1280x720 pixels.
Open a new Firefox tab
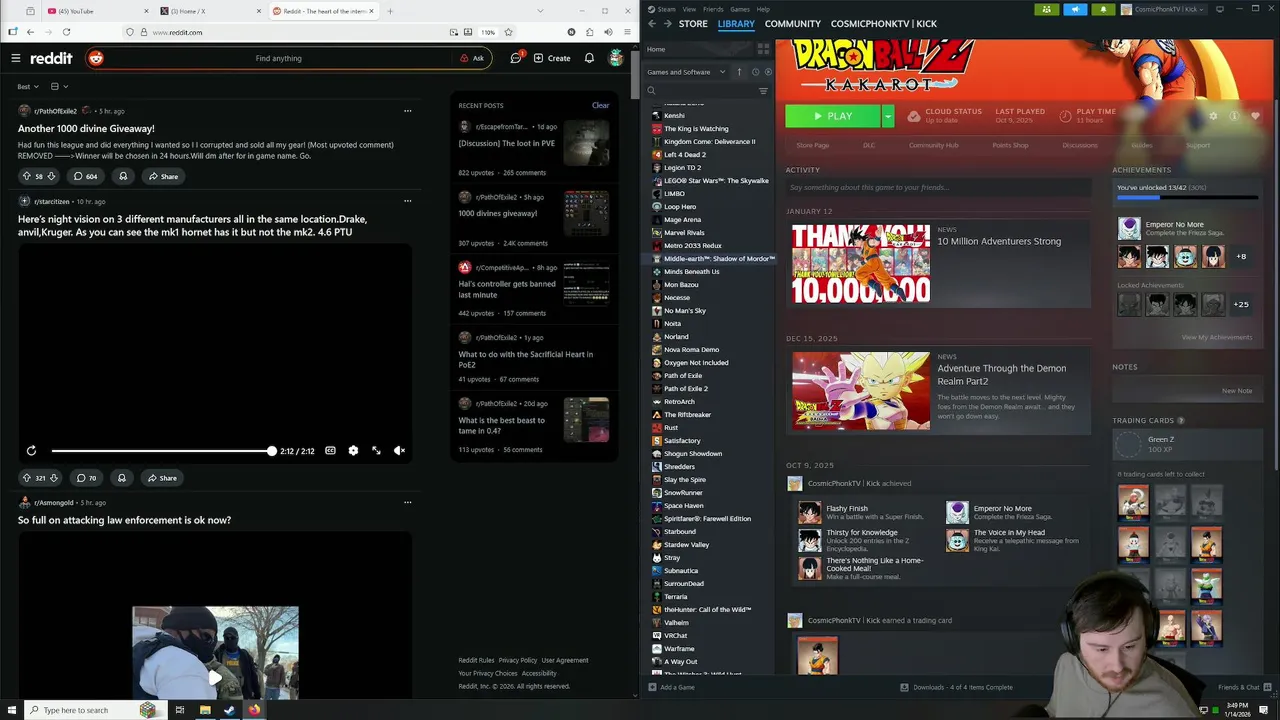(x=390, y=11)
